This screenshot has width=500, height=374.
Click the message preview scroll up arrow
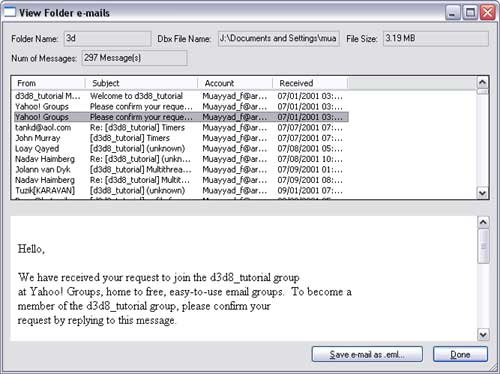pos(483,222)
